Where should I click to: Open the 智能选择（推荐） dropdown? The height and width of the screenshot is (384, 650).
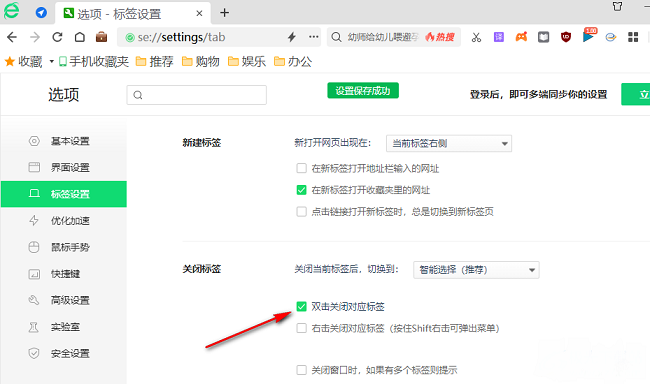[x=476, y=270]
